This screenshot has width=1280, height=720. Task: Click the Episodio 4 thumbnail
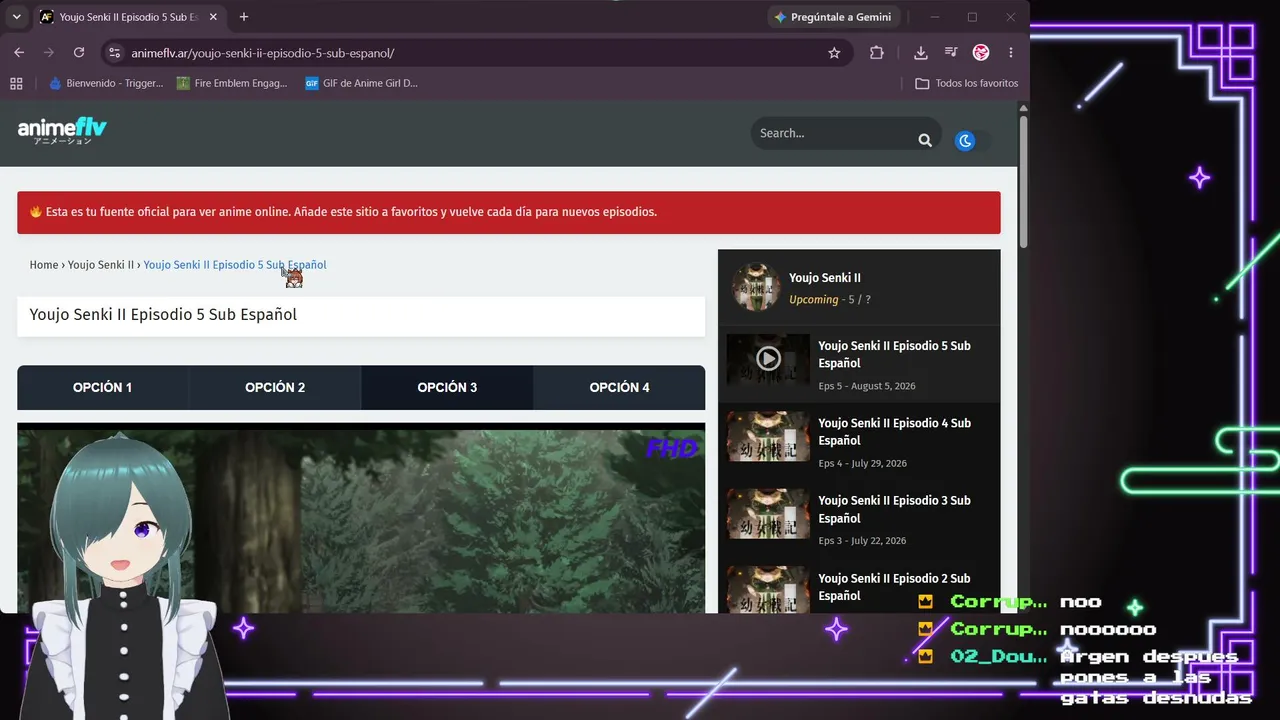[768, 436]
